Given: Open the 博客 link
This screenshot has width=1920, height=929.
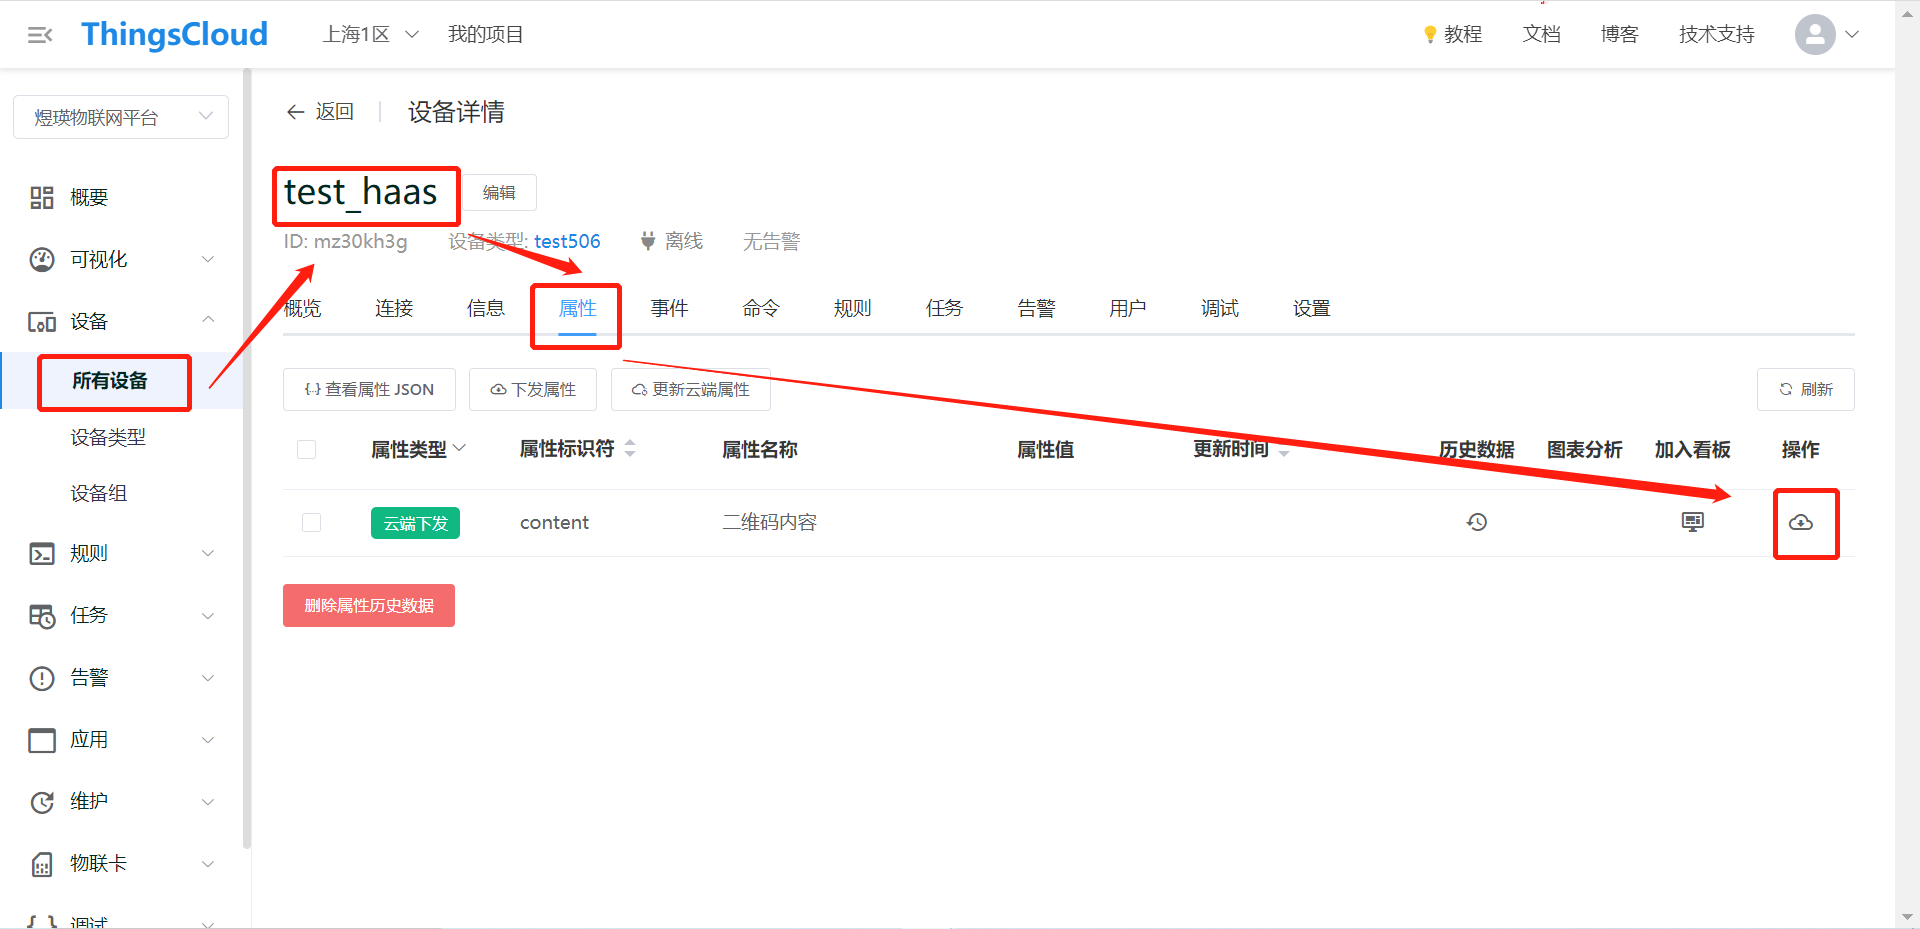Looking at the screenshot, I should click(1619, 34).
